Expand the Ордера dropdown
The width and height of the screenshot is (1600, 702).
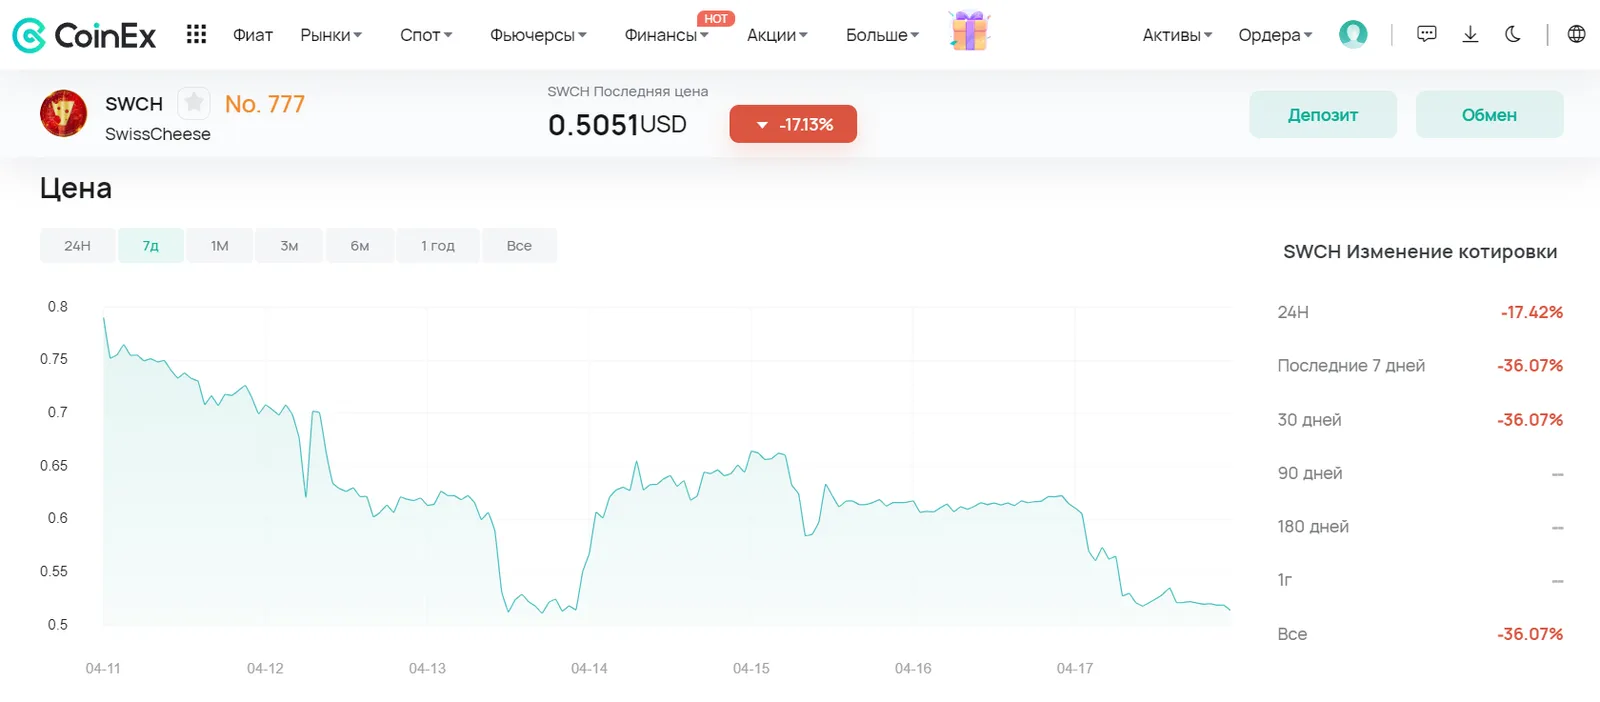click(x=1275, y=35)
